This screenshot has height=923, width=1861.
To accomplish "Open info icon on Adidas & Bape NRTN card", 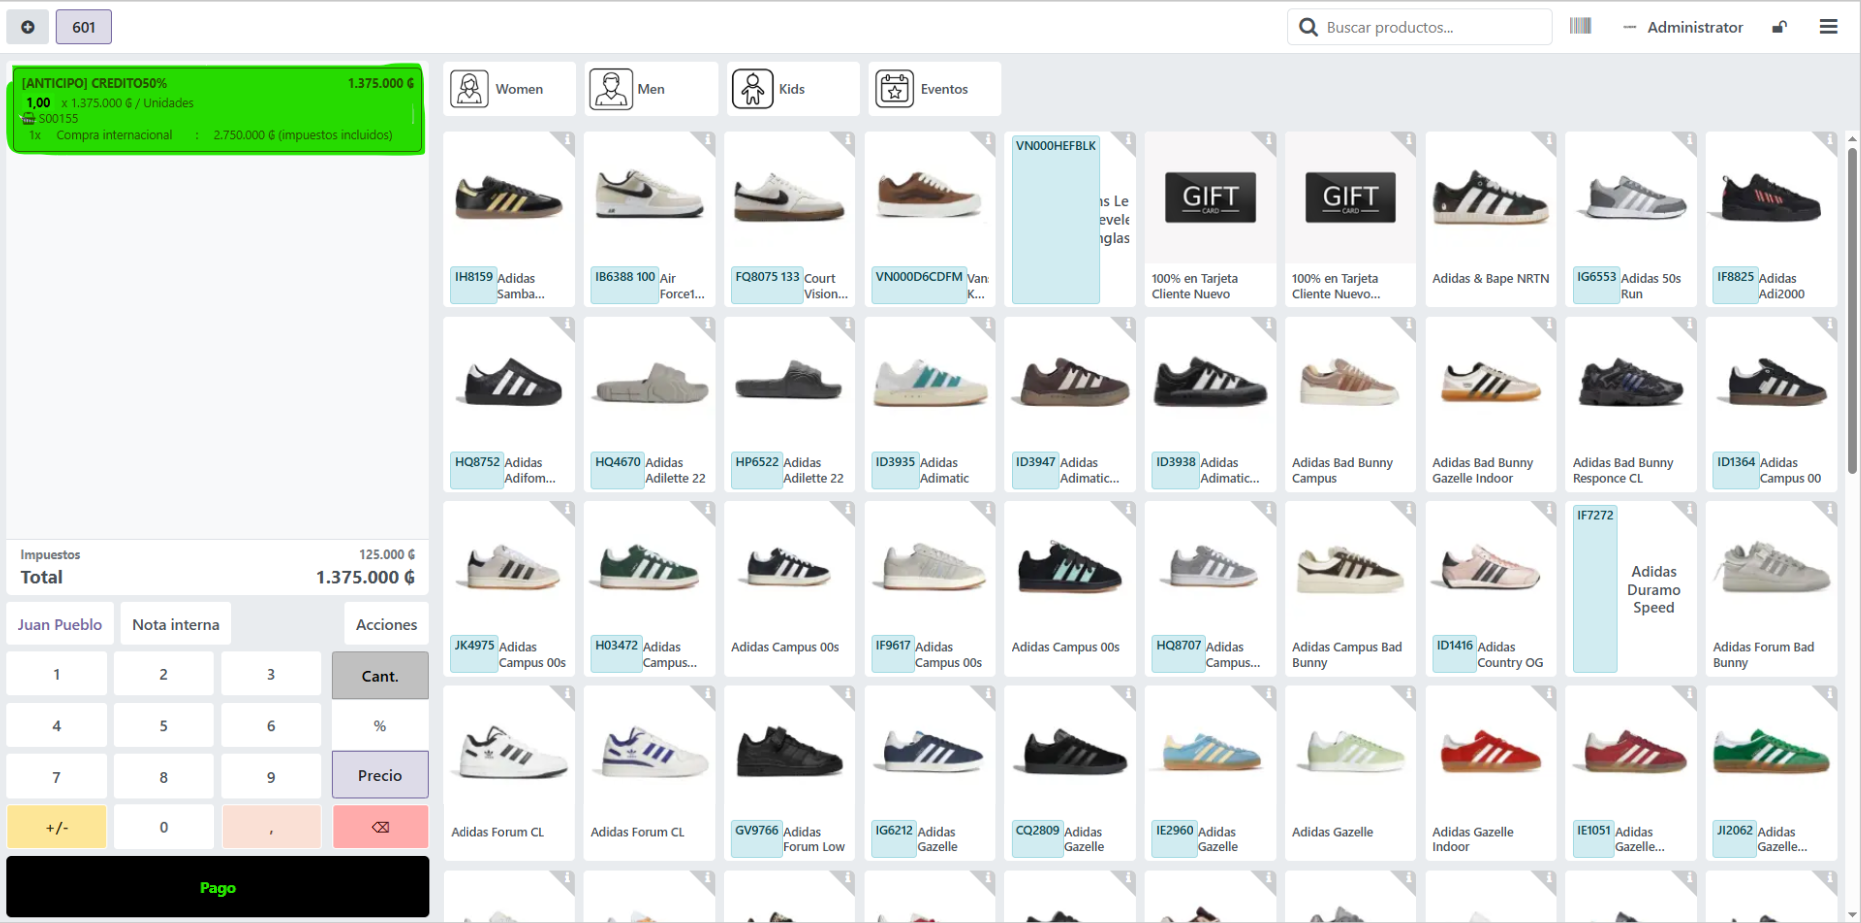I will click(x=1548, y=141).
